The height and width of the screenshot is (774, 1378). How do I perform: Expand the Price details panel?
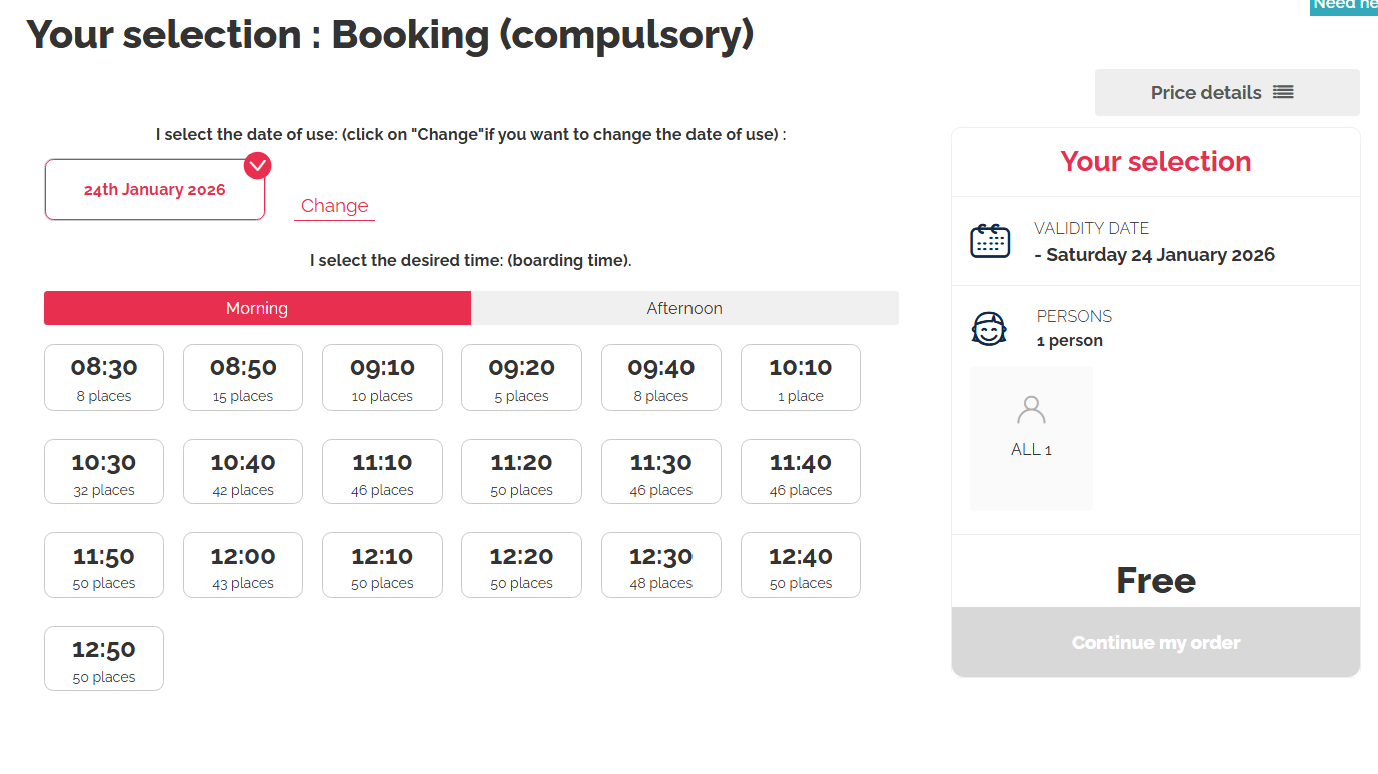pyautogui.click(x=1226, y=92)
